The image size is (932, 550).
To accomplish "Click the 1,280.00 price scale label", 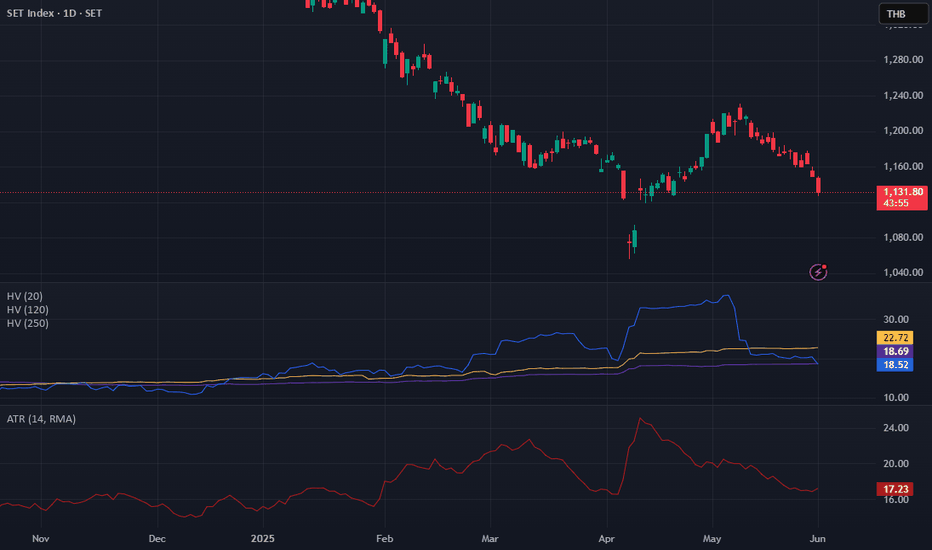I will pos(903,59).
